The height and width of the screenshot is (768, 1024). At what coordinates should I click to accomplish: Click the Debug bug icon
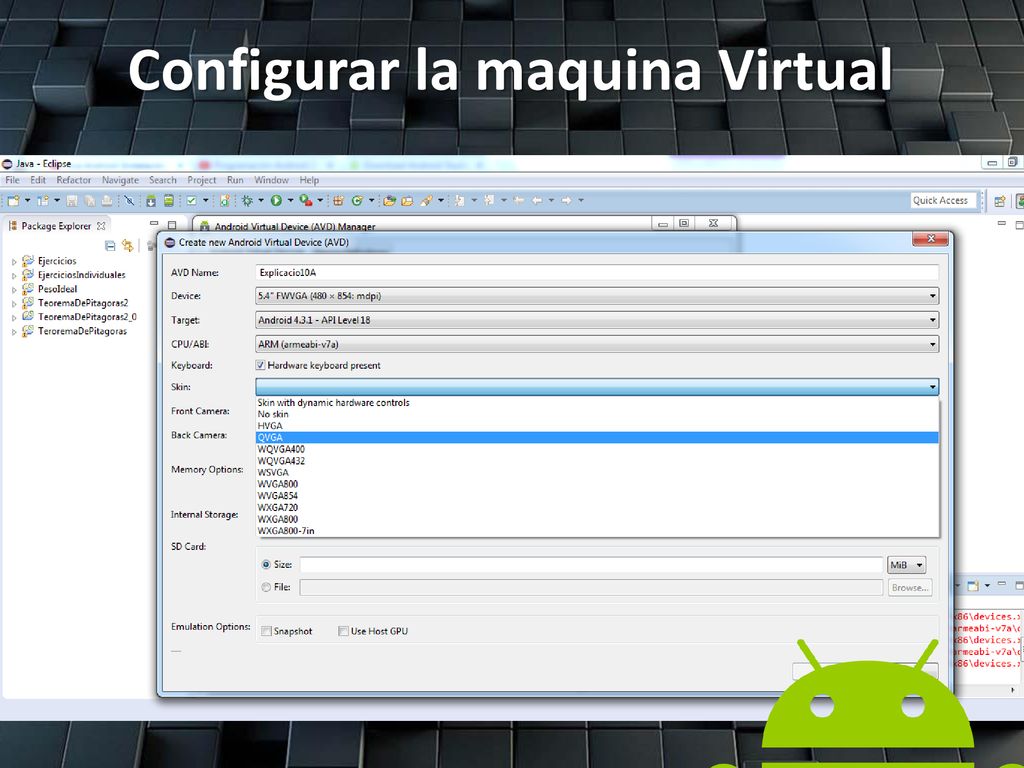pyautogui.click(x=247, y=200)
